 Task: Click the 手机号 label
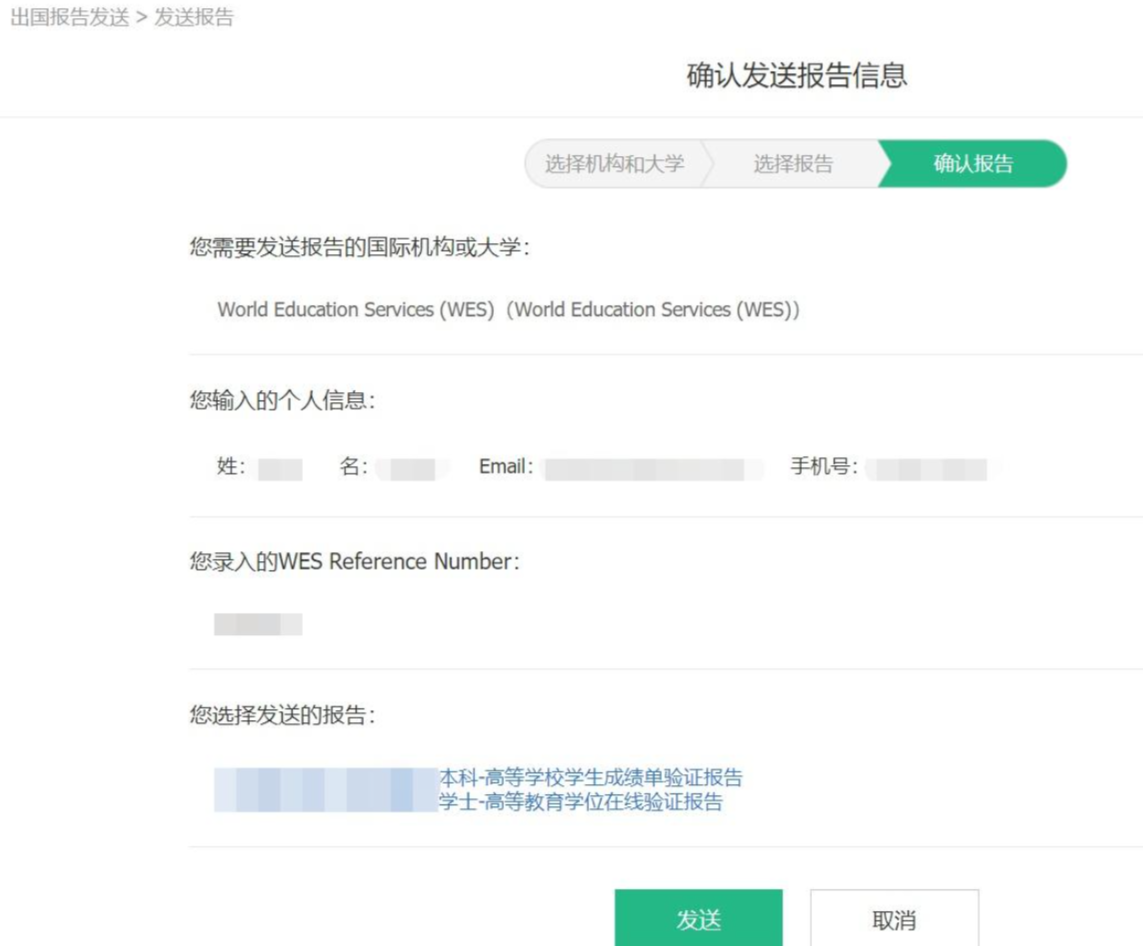tap(824, 466)
